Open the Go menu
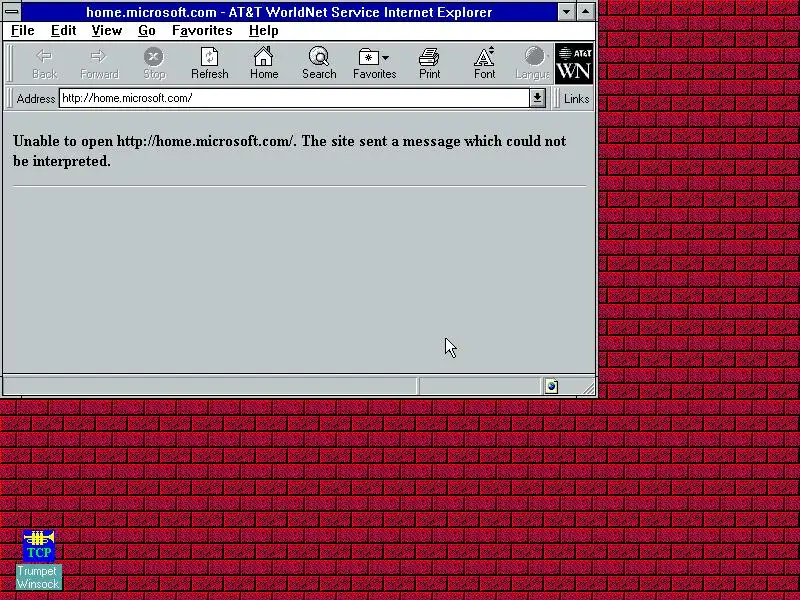The width and height of the screenshot is (800, 600). (x=146, y=31)
